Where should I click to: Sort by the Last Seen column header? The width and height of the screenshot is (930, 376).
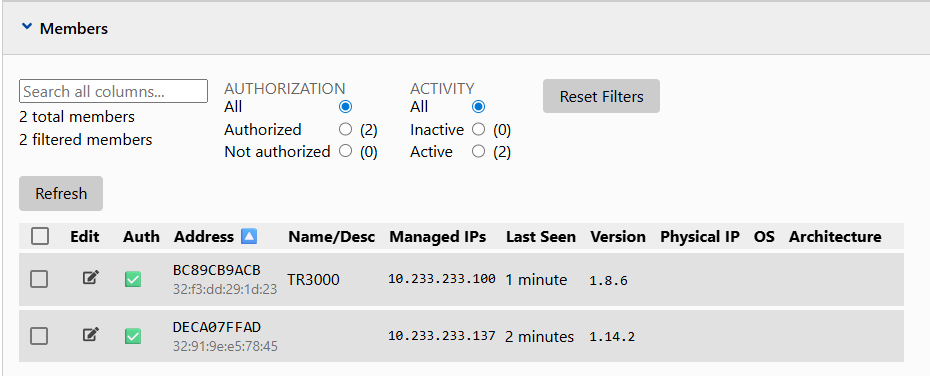pos(540,237)
